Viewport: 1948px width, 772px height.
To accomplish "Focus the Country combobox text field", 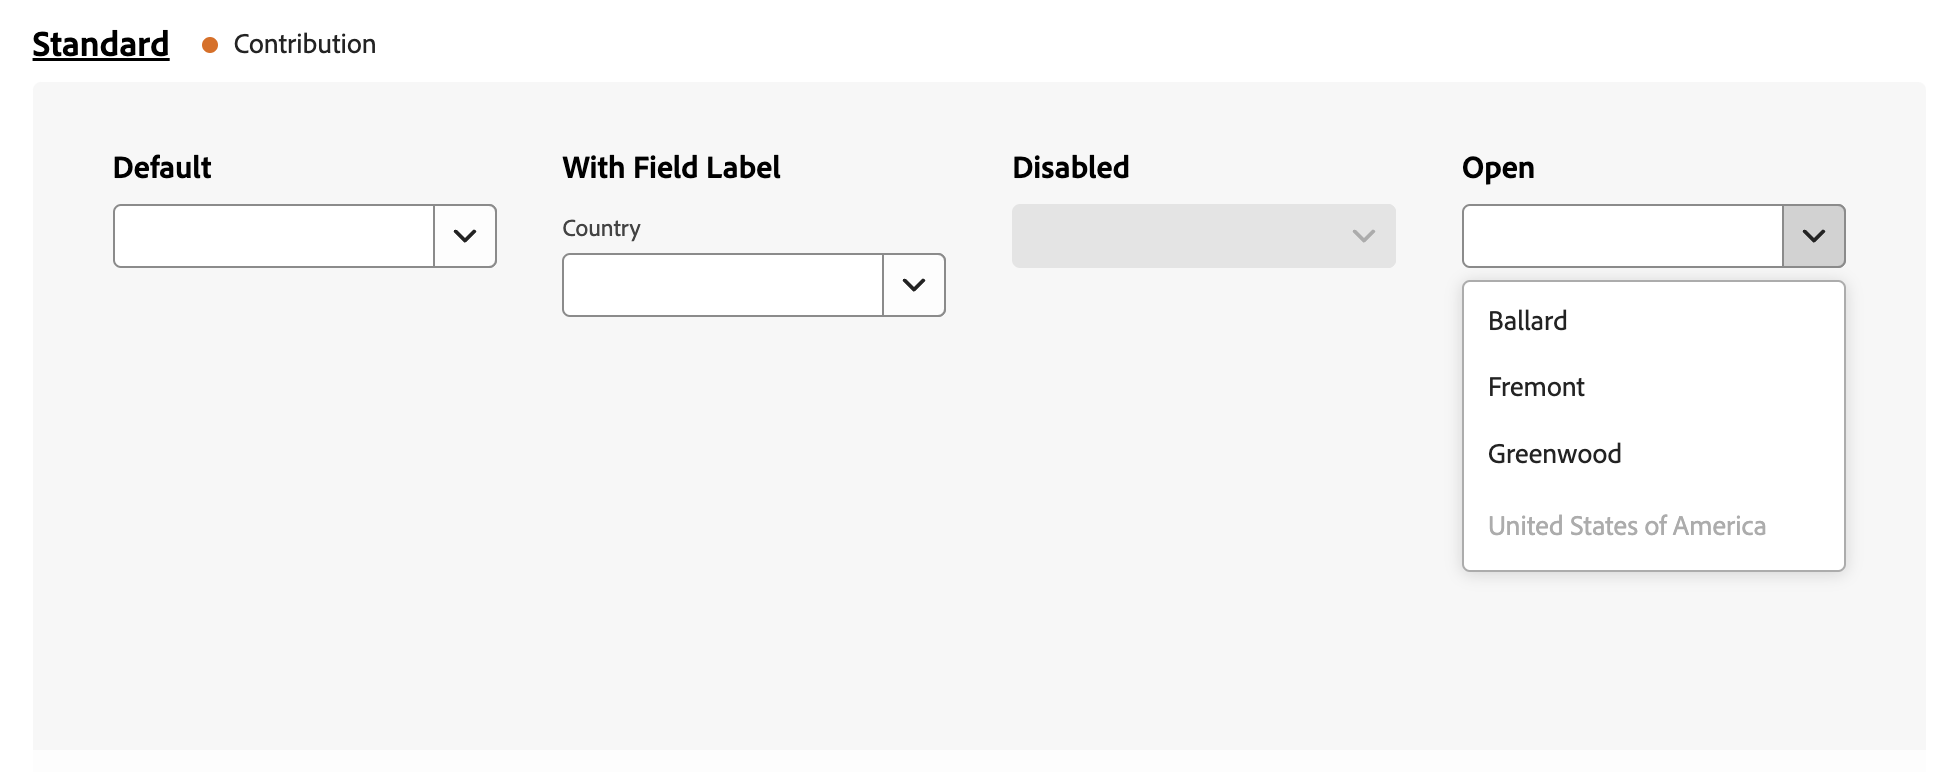I will pos(723,285).
